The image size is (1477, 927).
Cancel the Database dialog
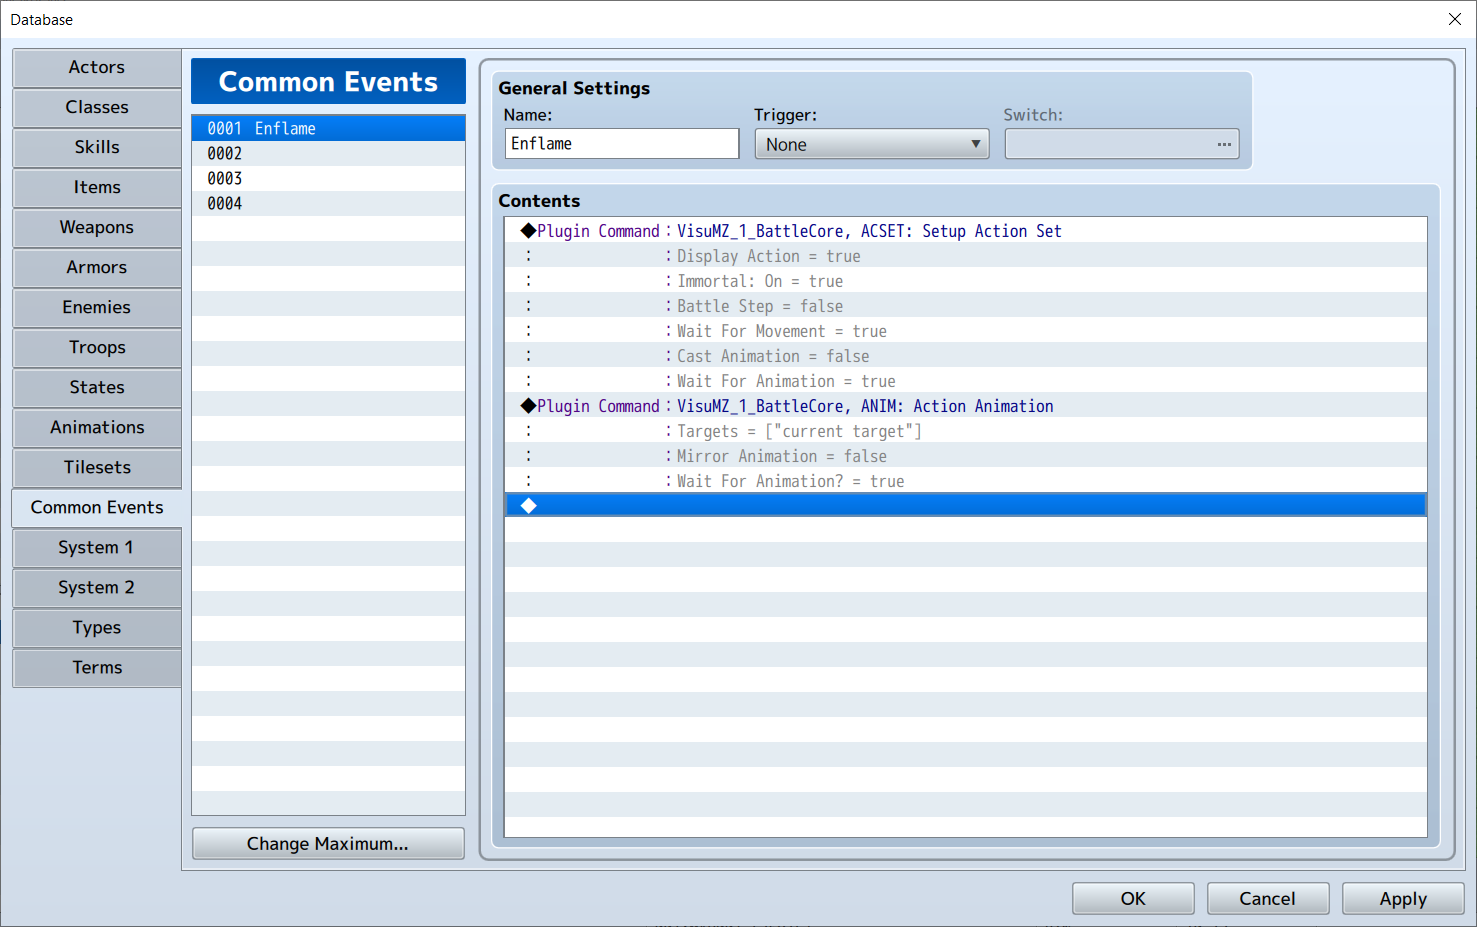[x=1267, y=898]
